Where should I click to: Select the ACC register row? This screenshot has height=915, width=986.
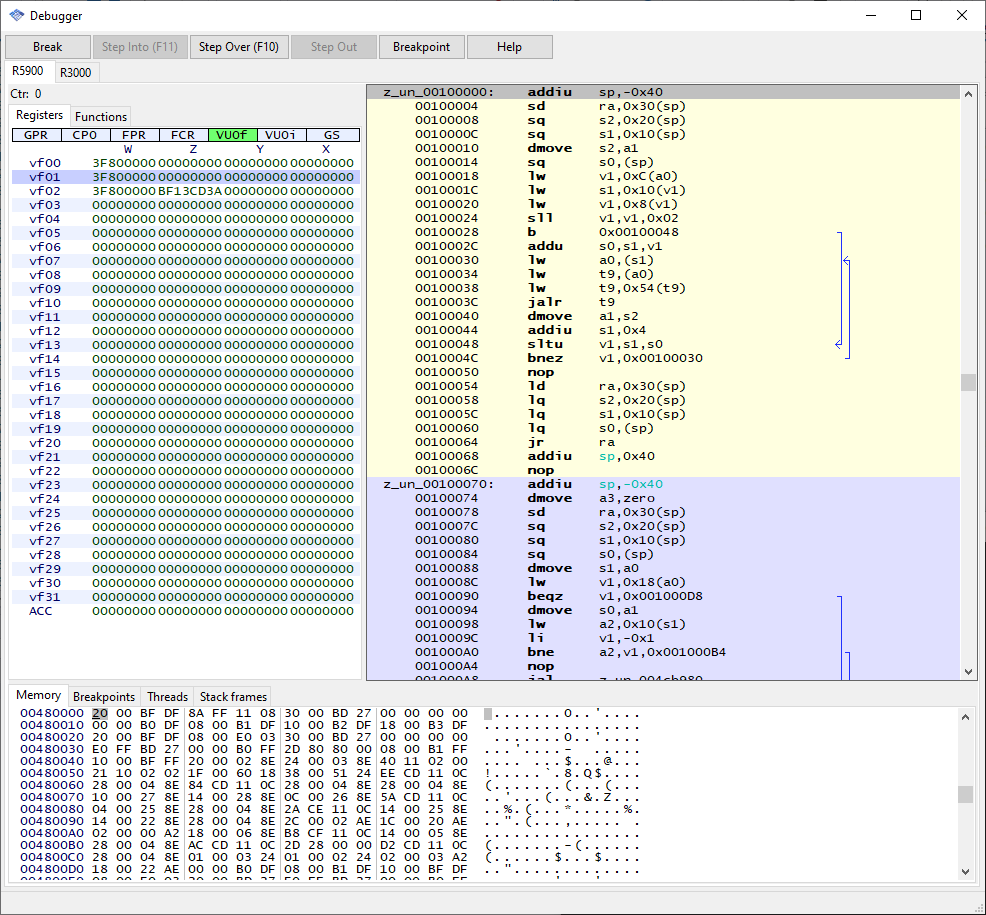186,611
